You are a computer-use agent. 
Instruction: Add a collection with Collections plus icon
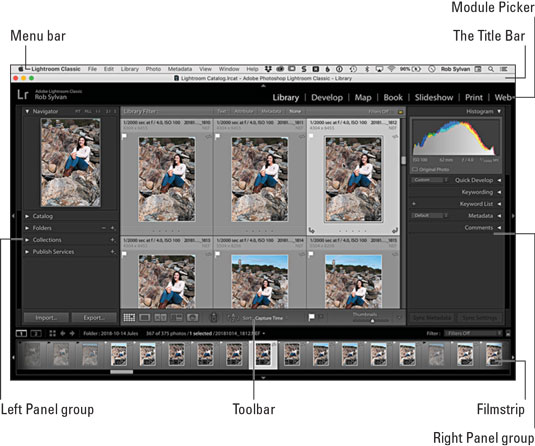point(113,240)
